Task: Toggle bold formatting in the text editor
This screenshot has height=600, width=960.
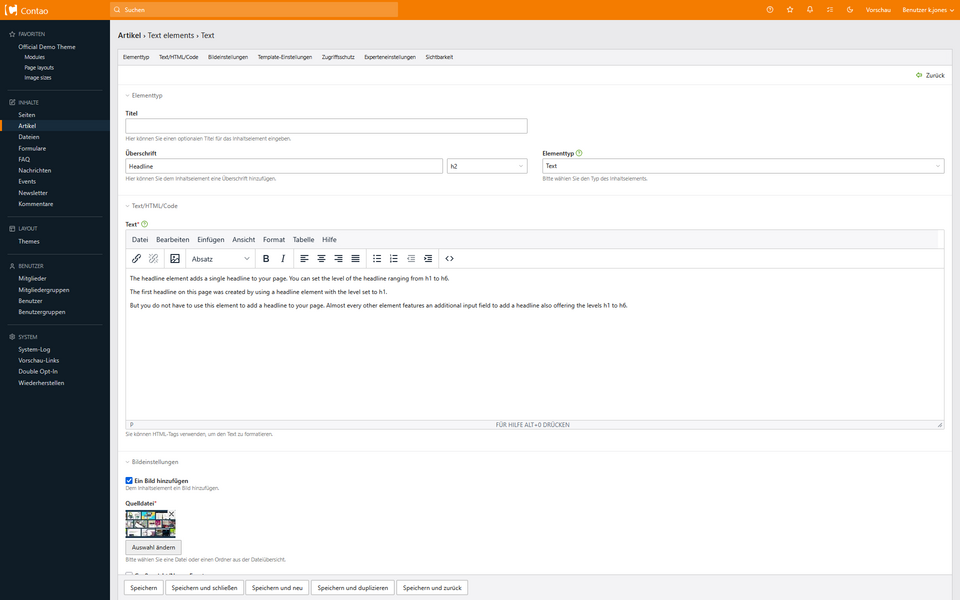Action: click(x=266, y=258)
